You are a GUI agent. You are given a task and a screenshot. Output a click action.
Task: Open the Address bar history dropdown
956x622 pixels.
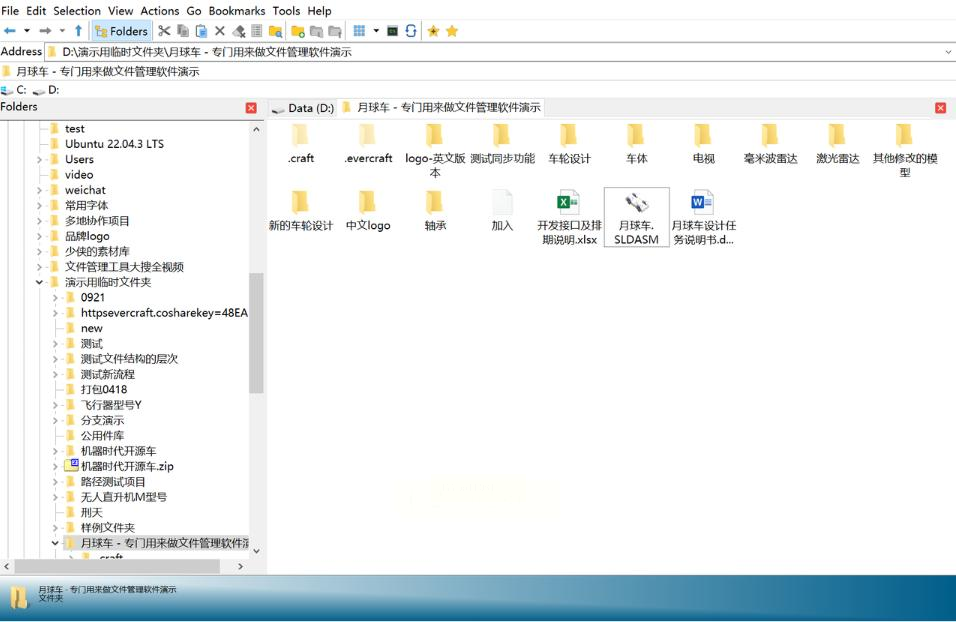tap(947, 52)
